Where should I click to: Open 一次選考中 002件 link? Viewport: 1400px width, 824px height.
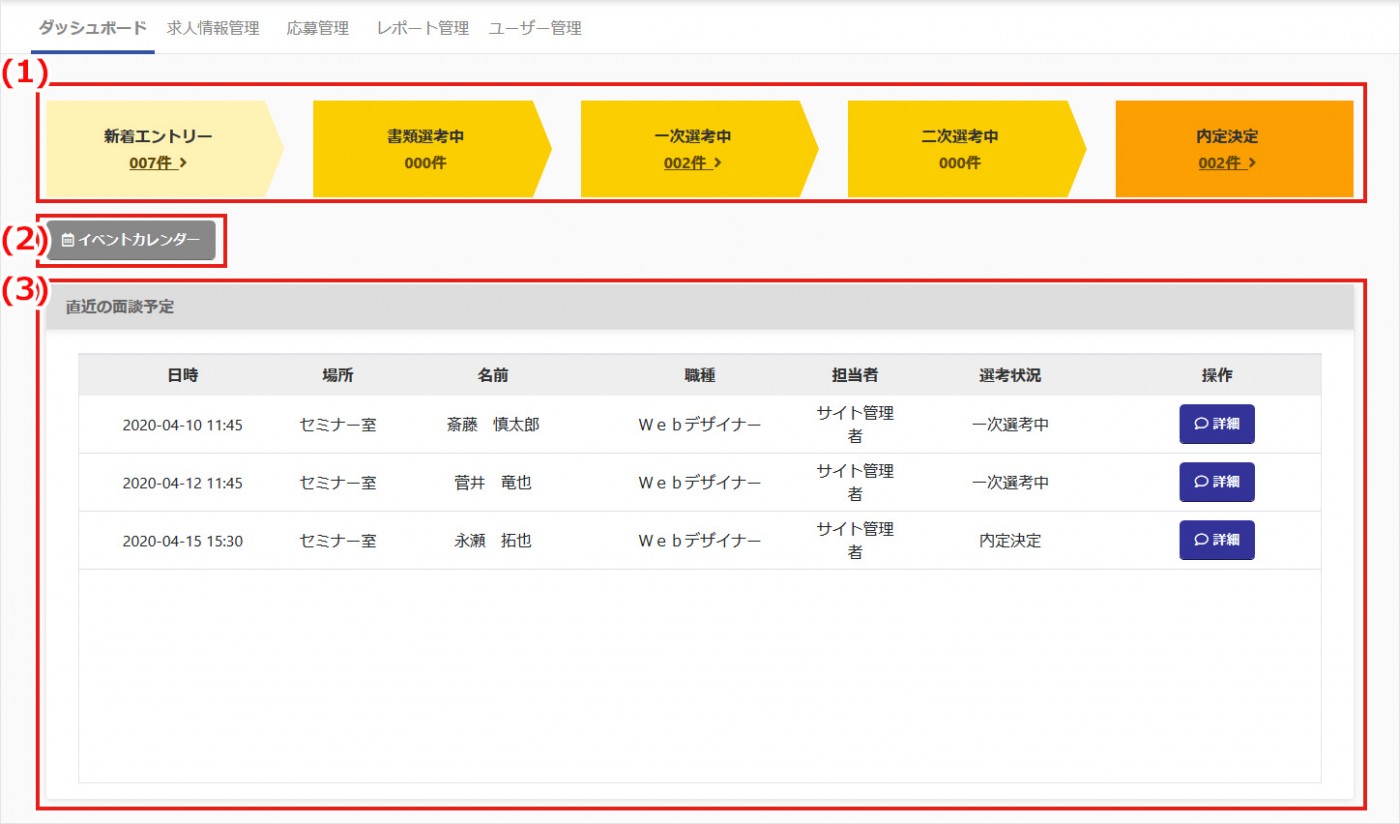click(692, 163)
